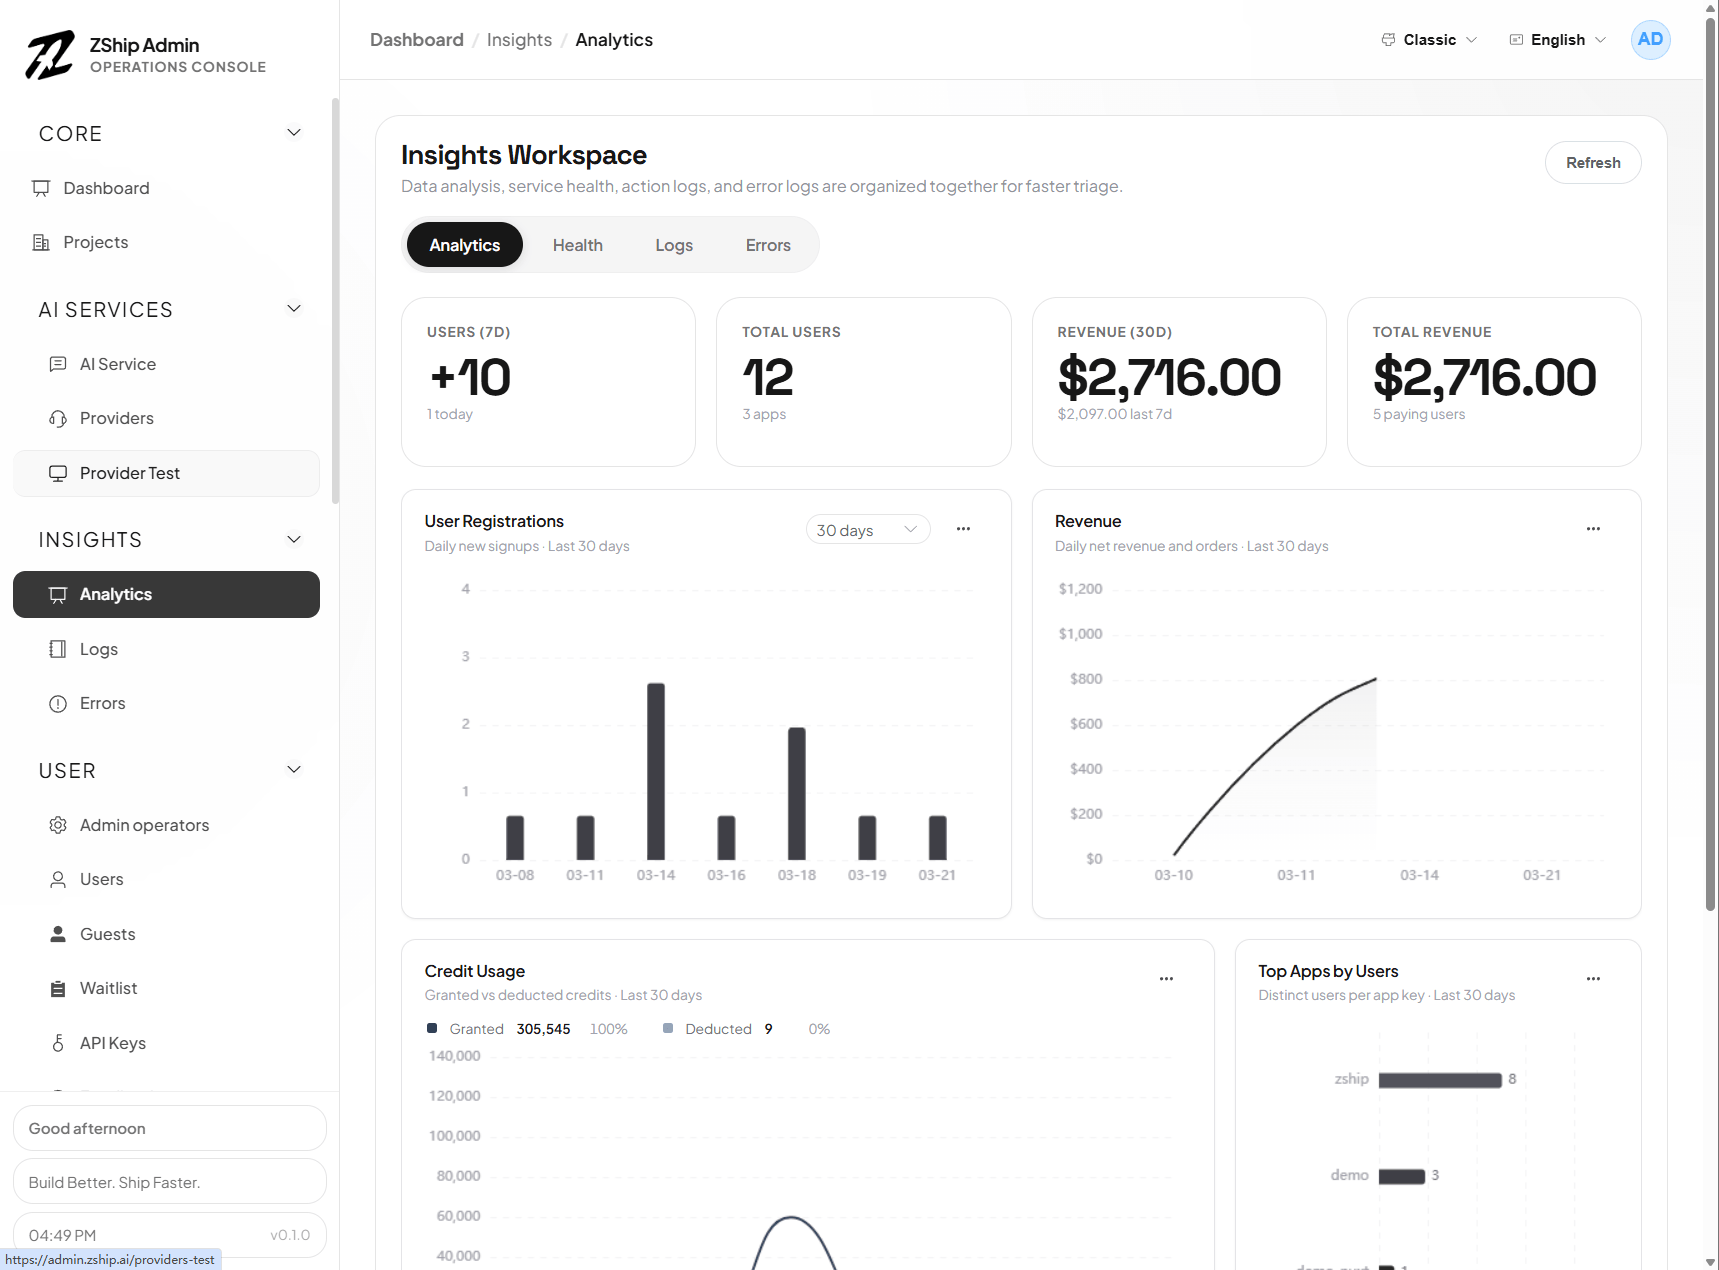1719x1270 pixels.
Task: Switch to the Errors tab
Action: [767, 245]
